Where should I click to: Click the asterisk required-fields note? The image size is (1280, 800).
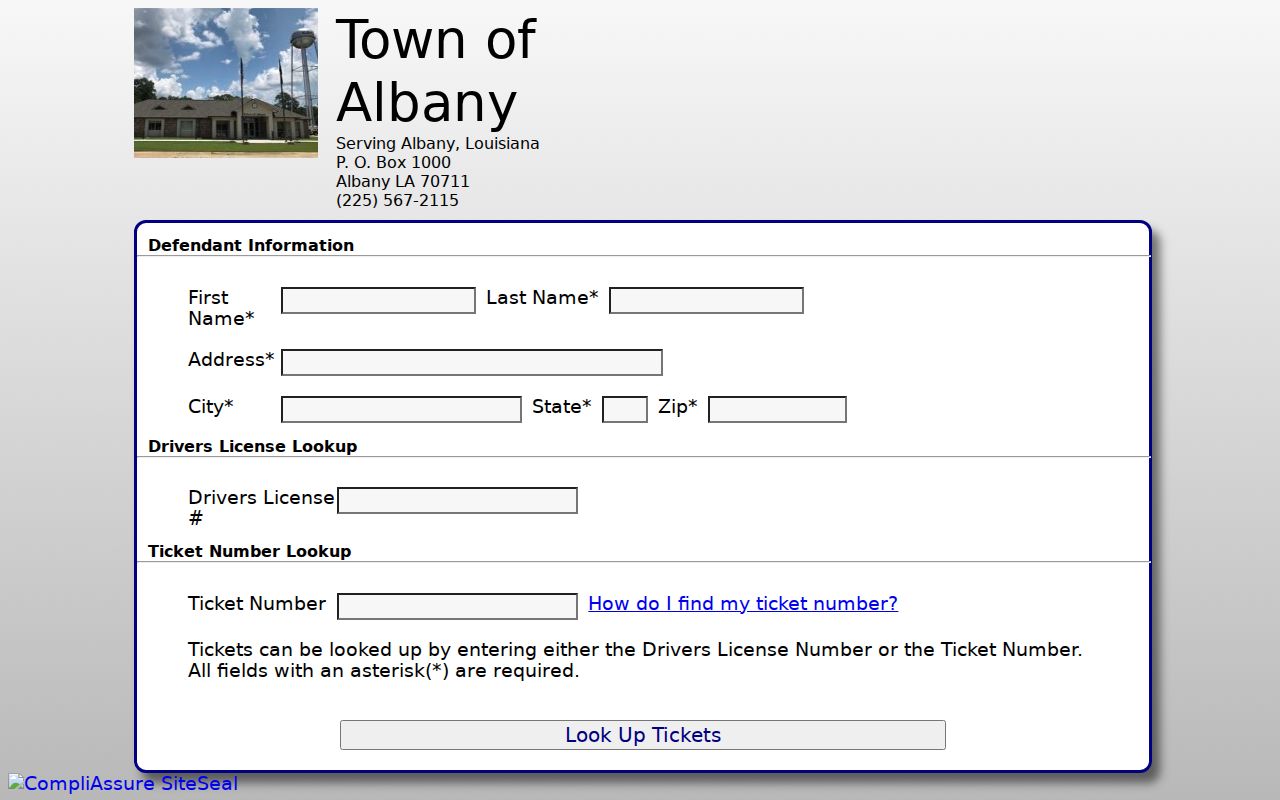(384, 670)
